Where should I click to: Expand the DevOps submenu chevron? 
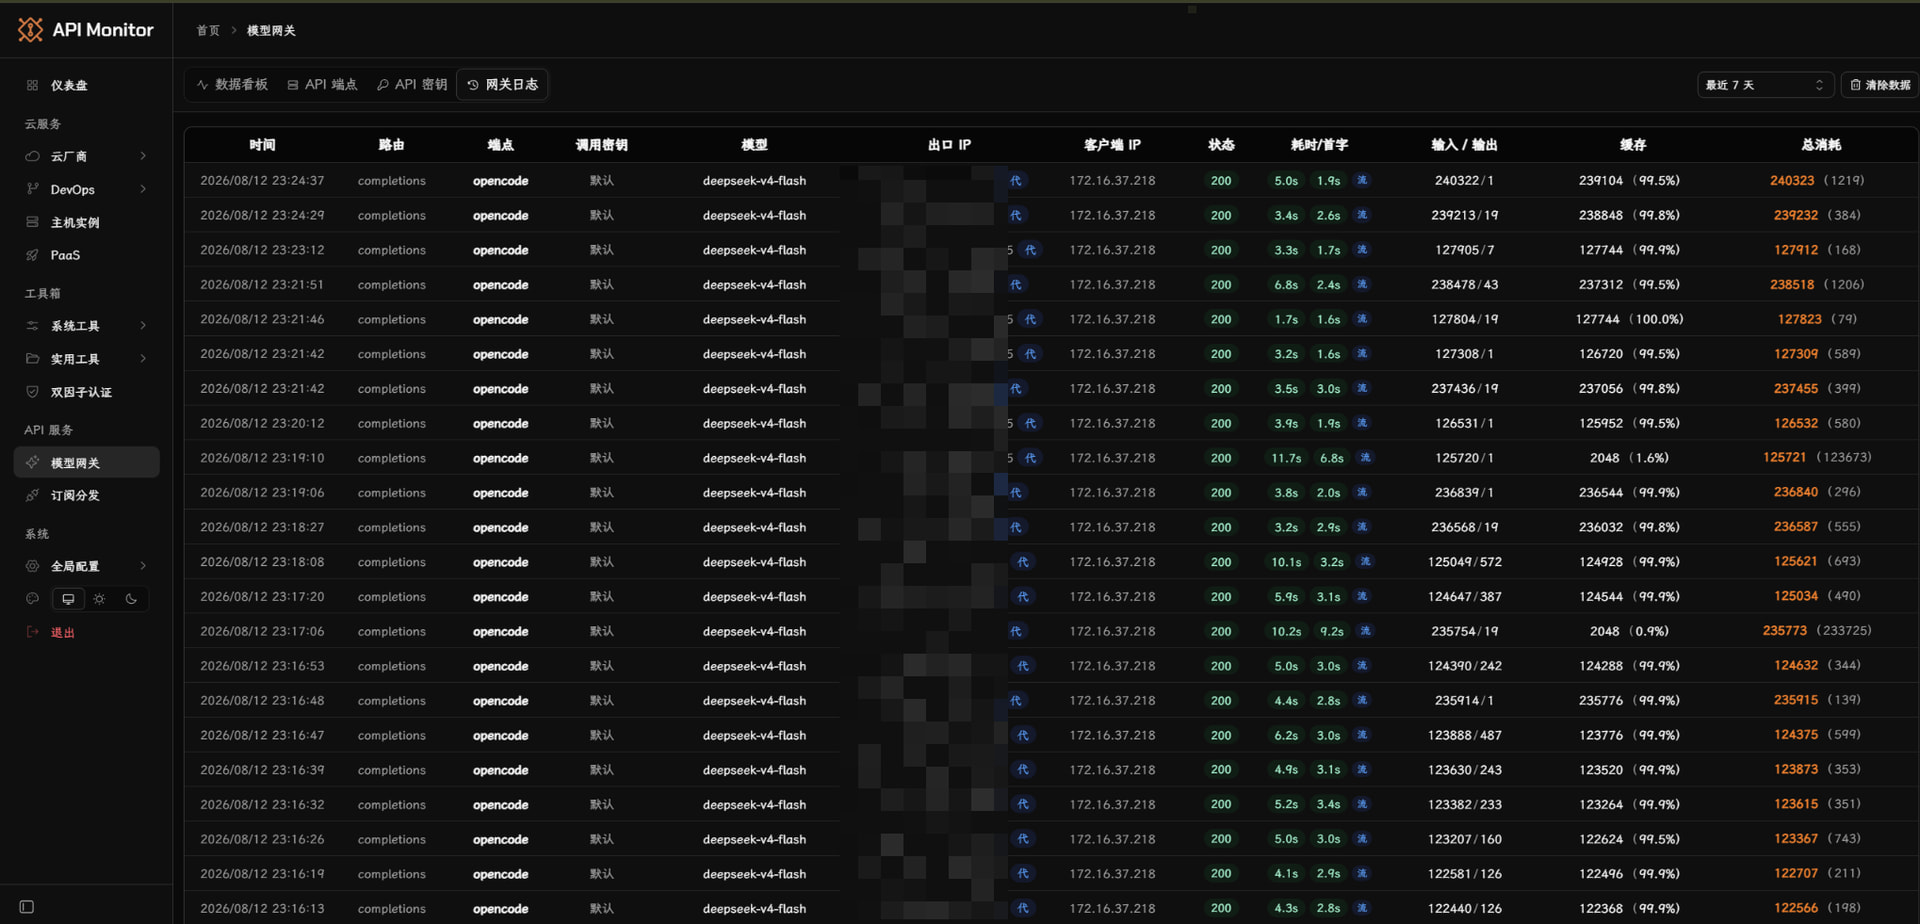point(143,189)
